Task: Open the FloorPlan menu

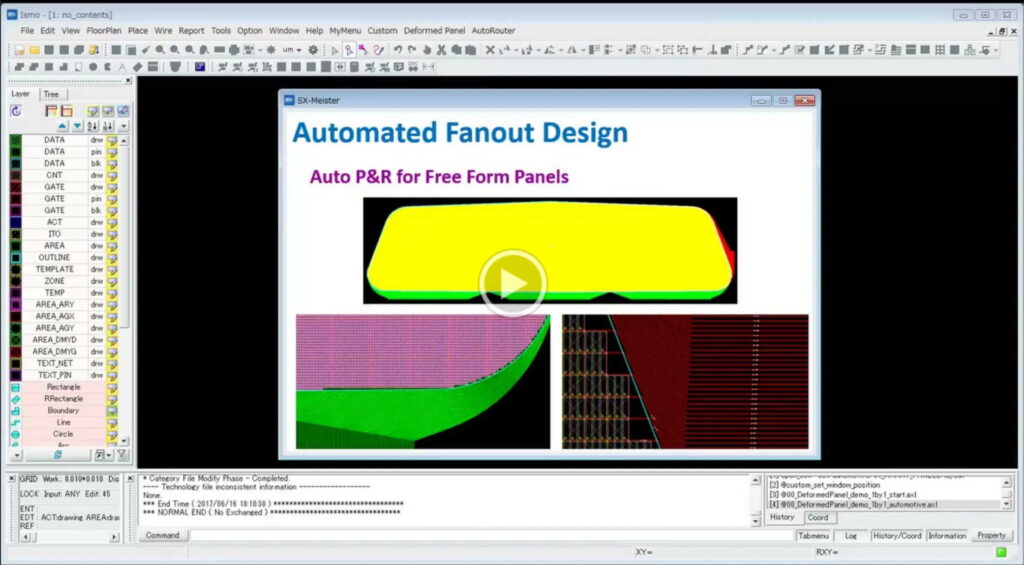Action: 104,31
